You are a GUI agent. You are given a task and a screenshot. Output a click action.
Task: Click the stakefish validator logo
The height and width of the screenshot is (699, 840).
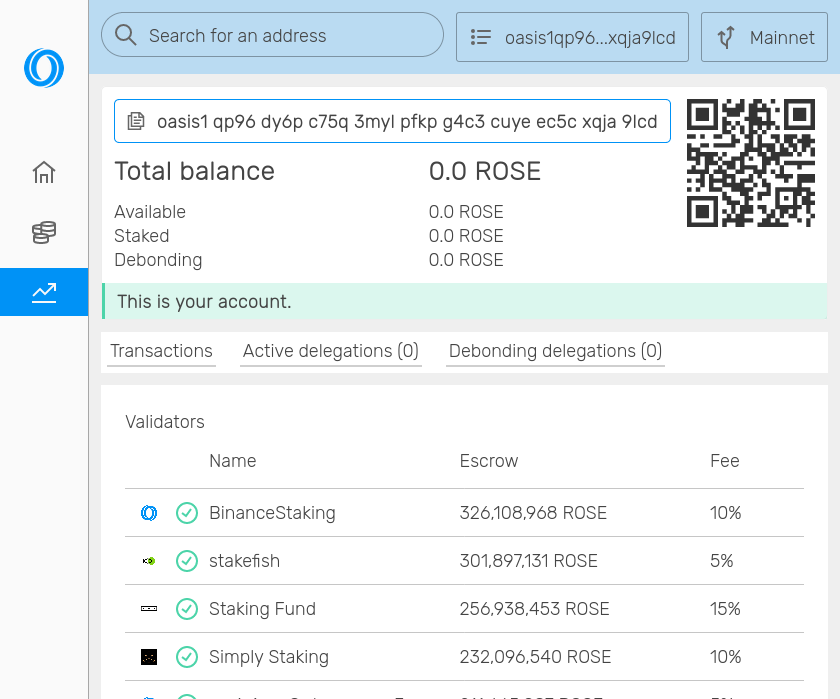click(148, 561)
